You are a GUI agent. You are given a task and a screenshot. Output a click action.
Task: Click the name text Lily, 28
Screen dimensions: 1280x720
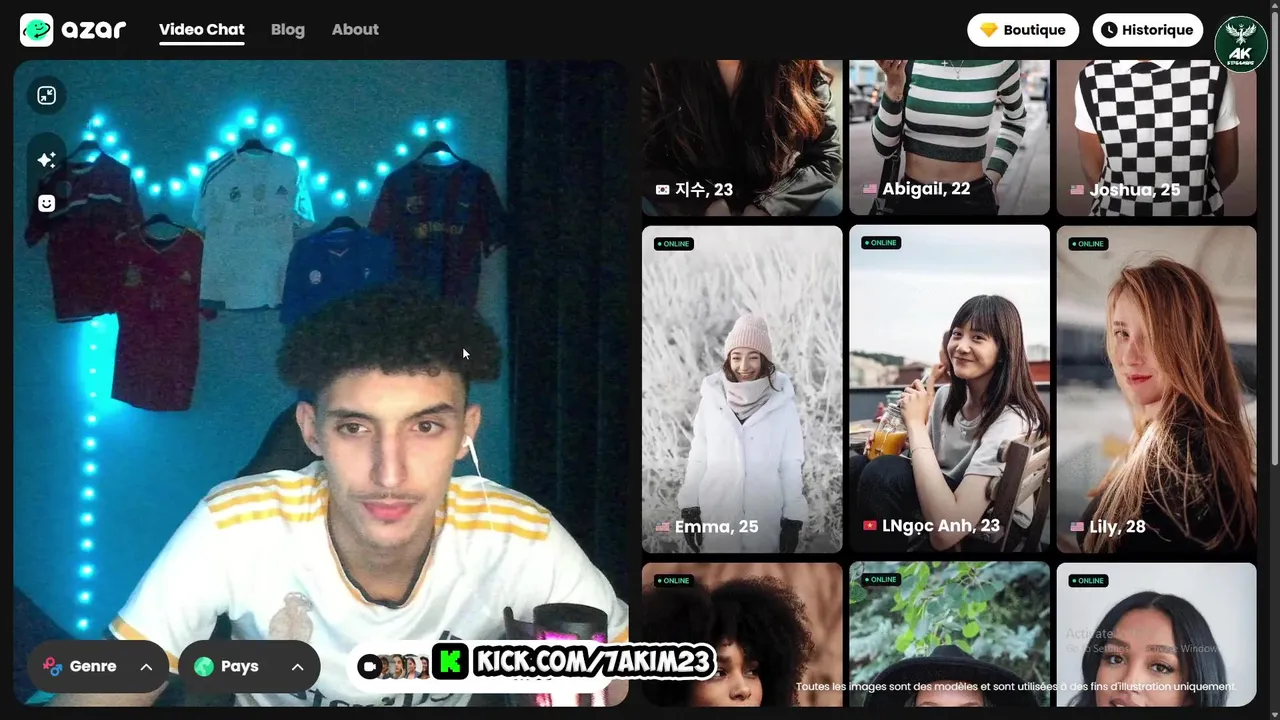click(1117, 527)
